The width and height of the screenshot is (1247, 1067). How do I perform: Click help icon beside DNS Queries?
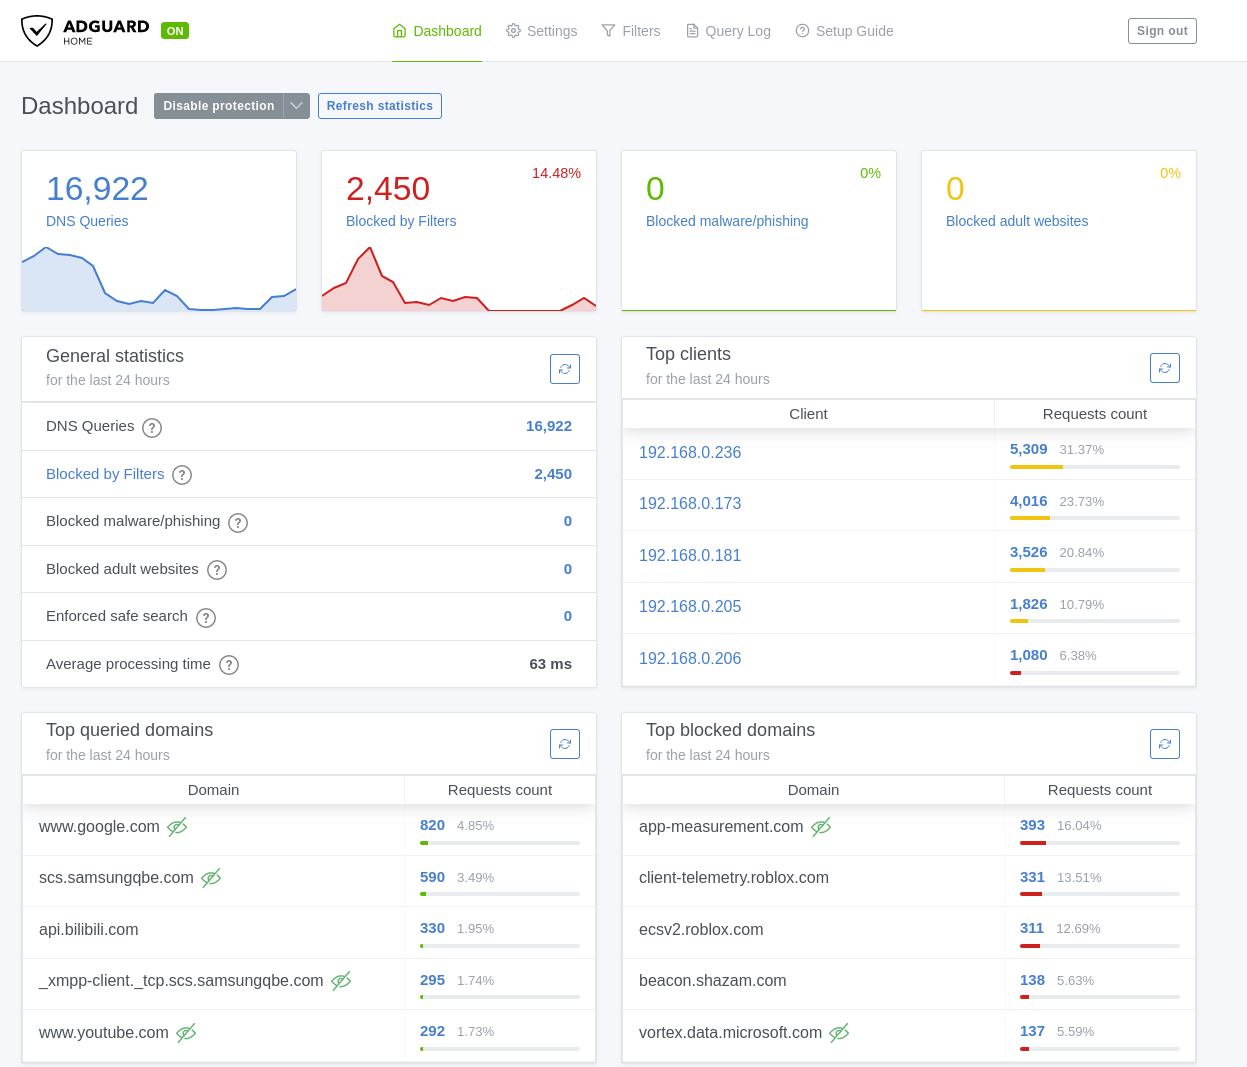tap(152, 428)
